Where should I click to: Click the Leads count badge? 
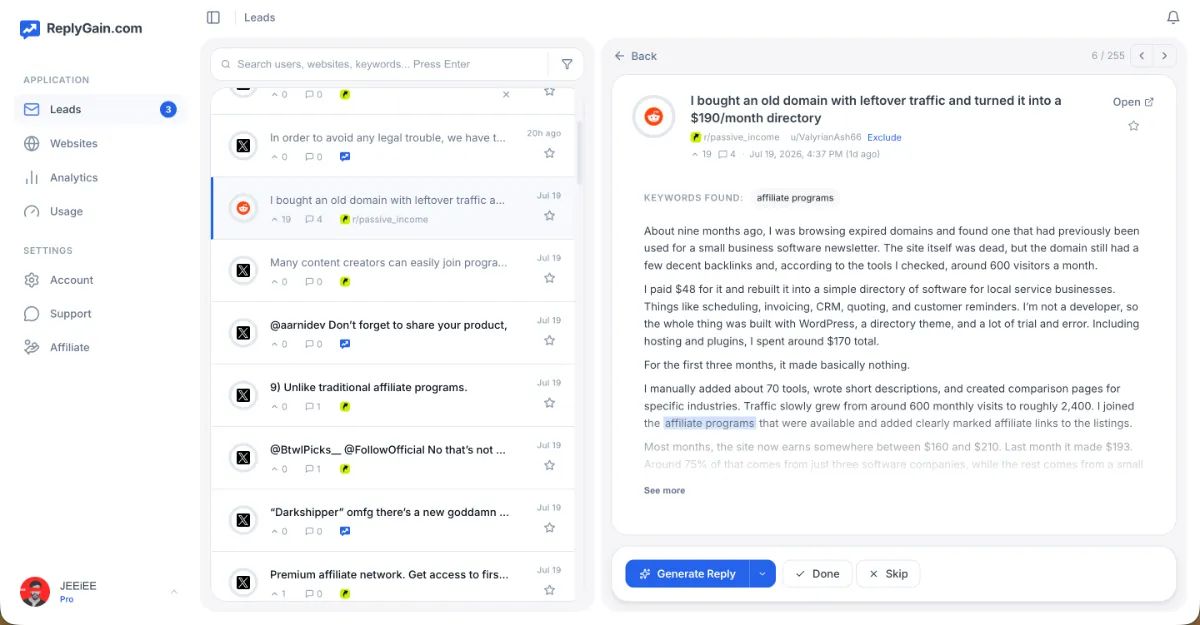point(168,109)
